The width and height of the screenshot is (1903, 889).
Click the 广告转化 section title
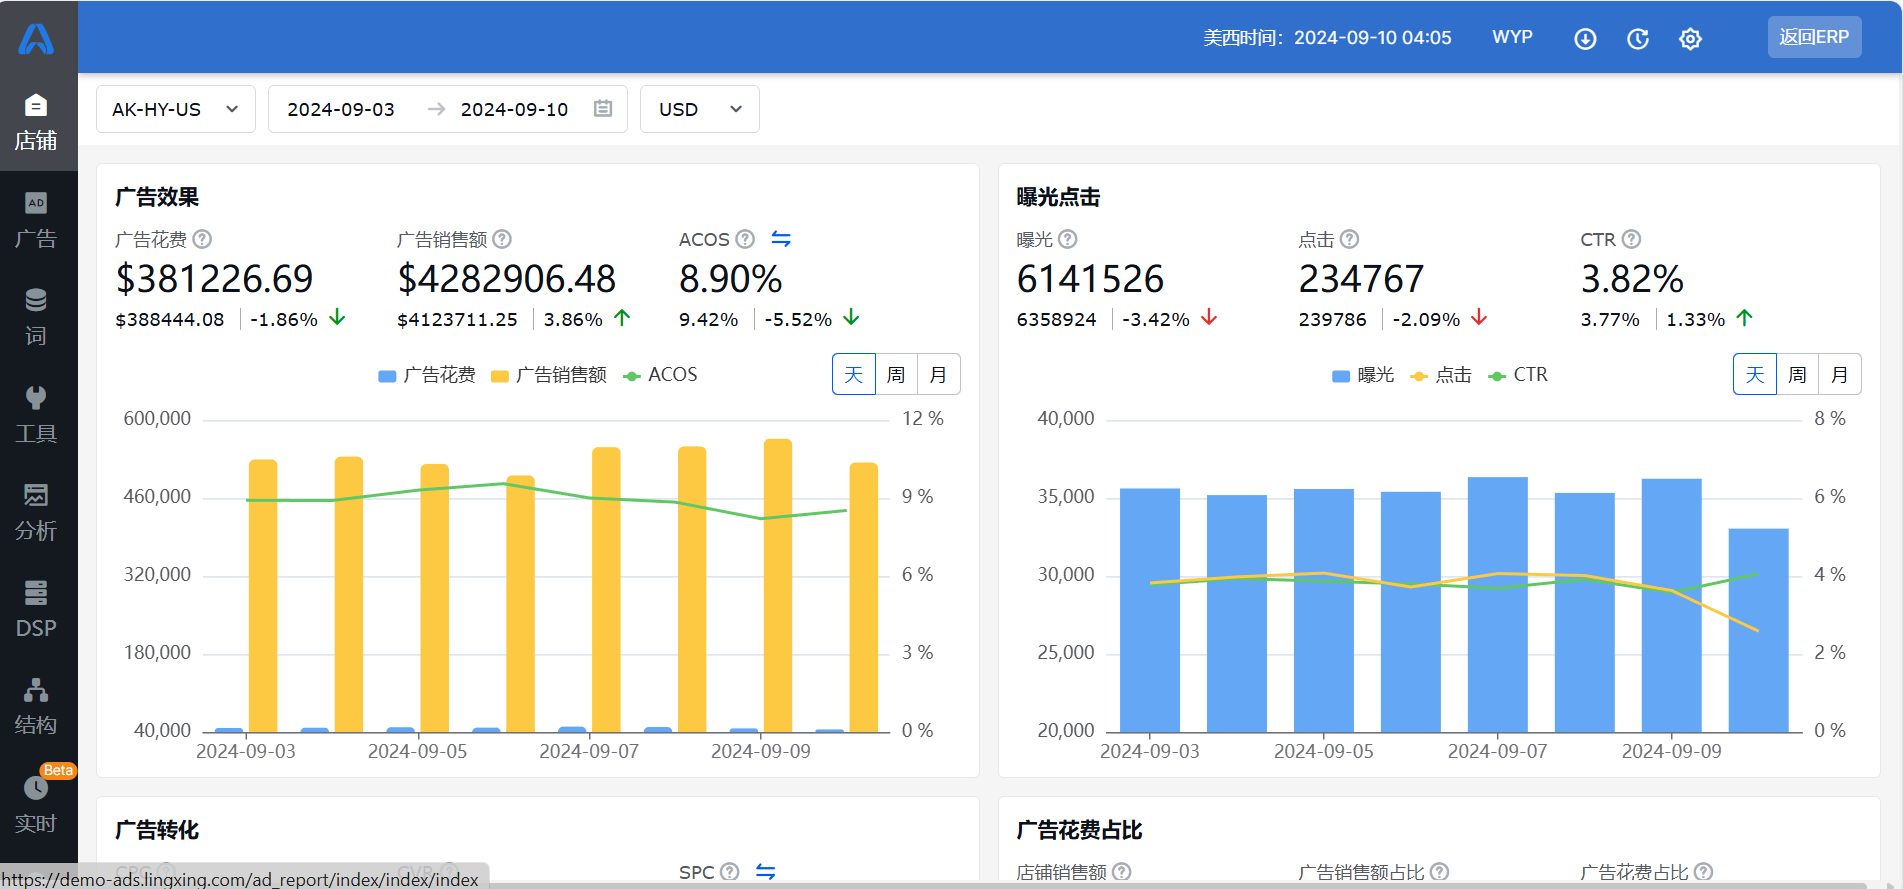click(157, 830)
